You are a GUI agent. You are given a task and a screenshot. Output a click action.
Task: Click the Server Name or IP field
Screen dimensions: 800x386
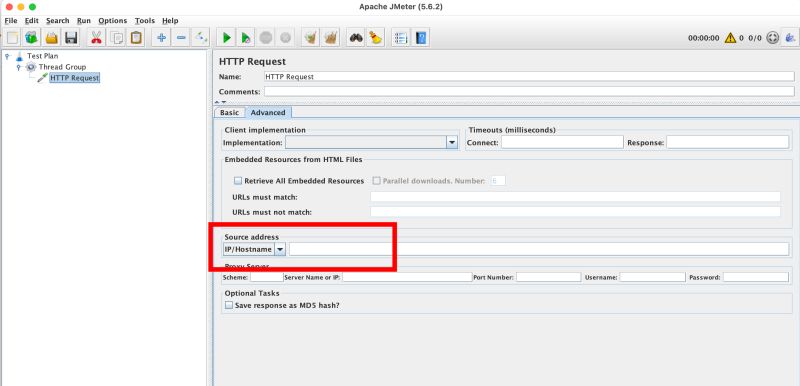[407, 277]
